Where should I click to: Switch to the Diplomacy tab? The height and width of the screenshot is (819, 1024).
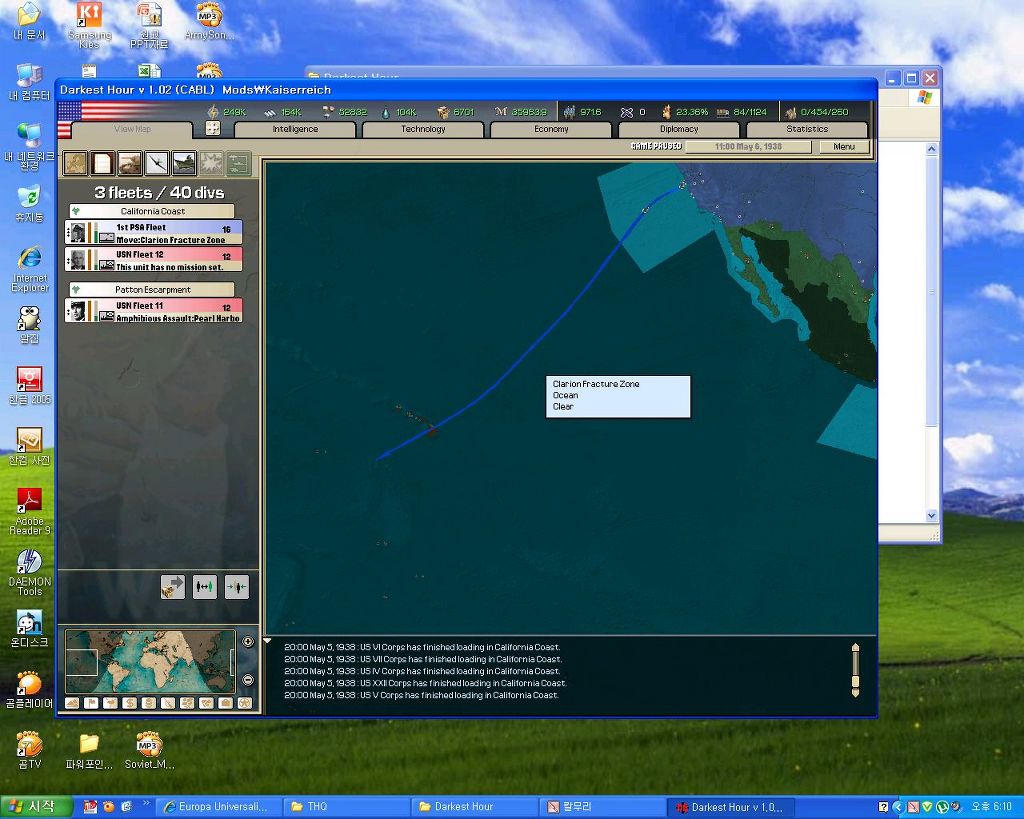click(679, 129)
